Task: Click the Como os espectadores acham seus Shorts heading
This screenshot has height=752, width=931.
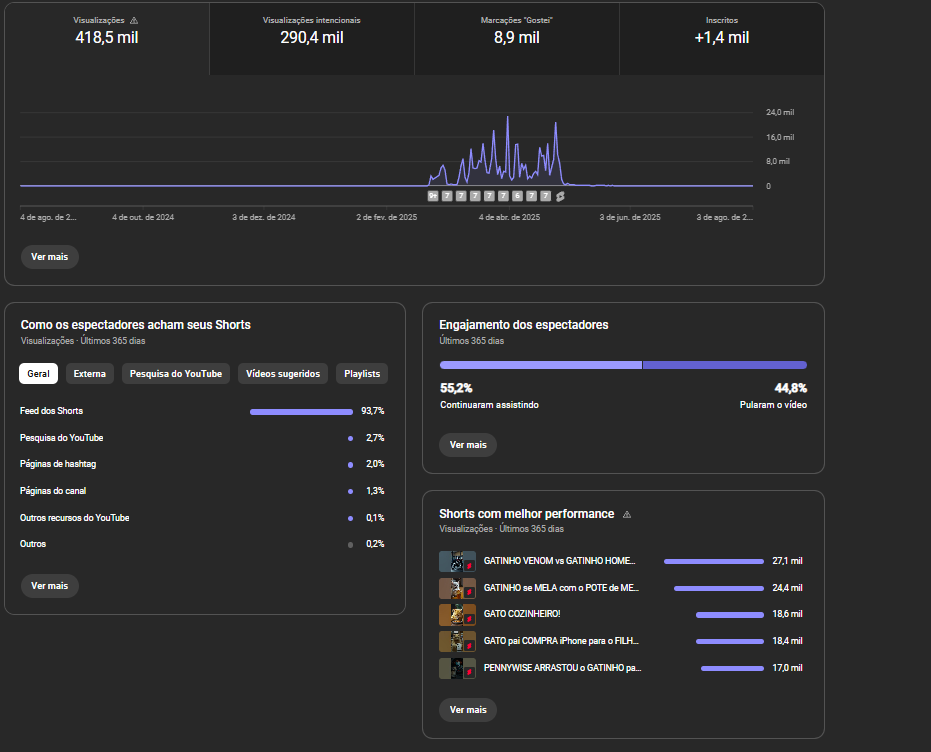Action: click(135, 325)
